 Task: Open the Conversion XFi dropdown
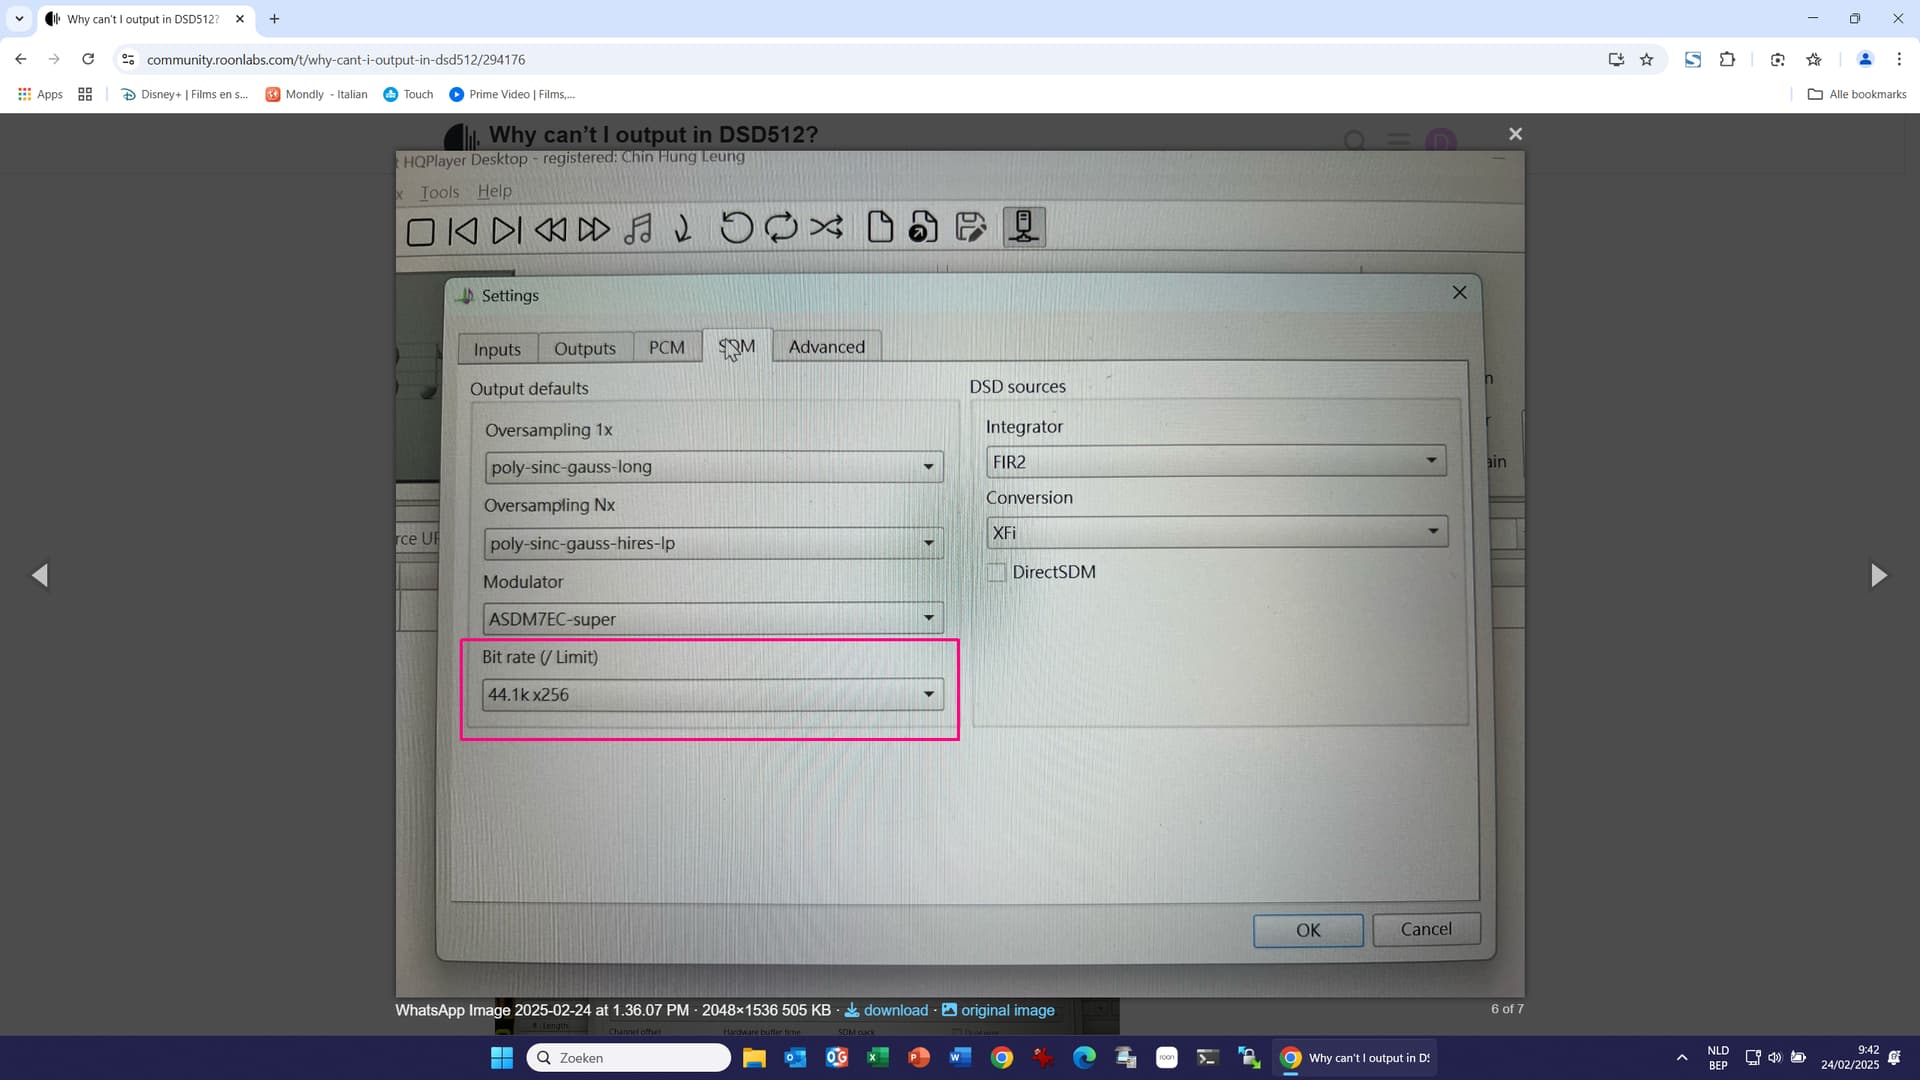1216,532
